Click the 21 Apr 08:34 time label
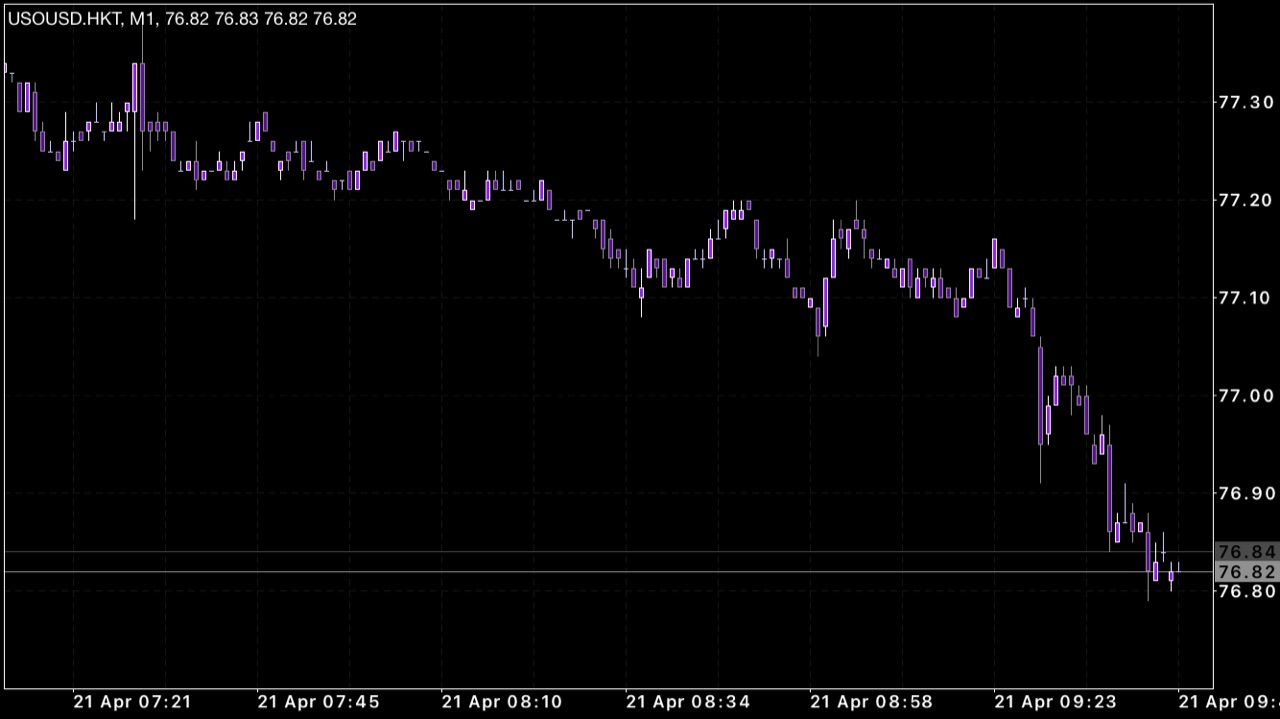This screenshot has height=719, width=1280. [688, 701]
